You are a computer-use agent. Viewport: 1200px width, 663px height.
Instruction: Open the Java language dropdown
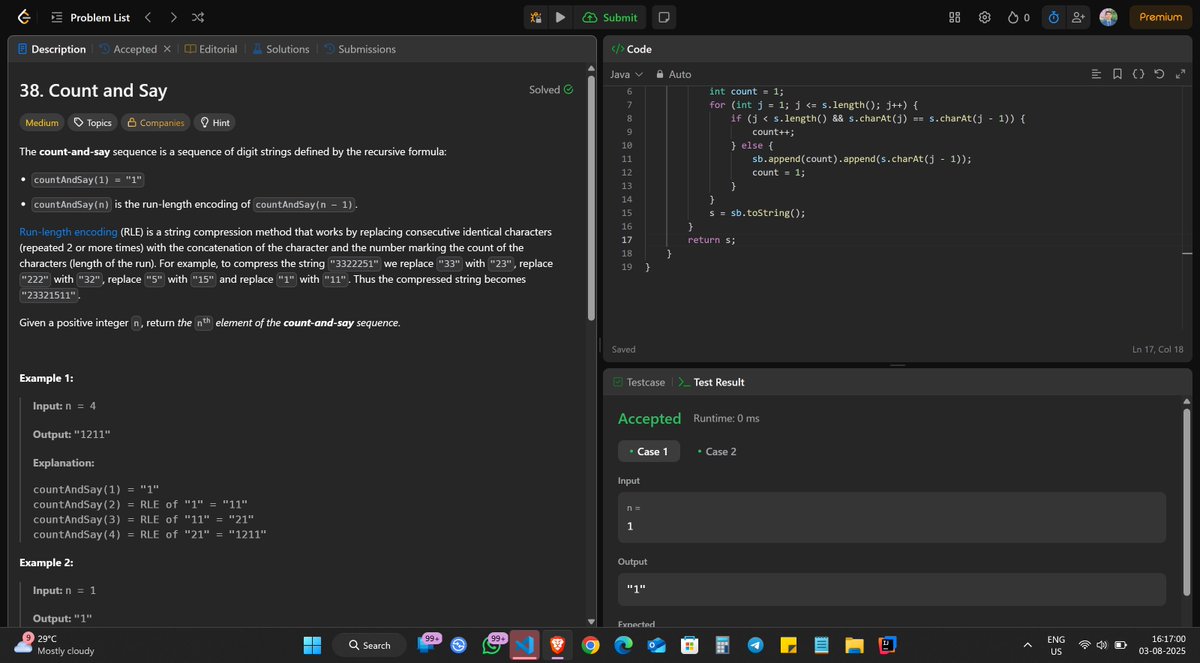(626, 74)
